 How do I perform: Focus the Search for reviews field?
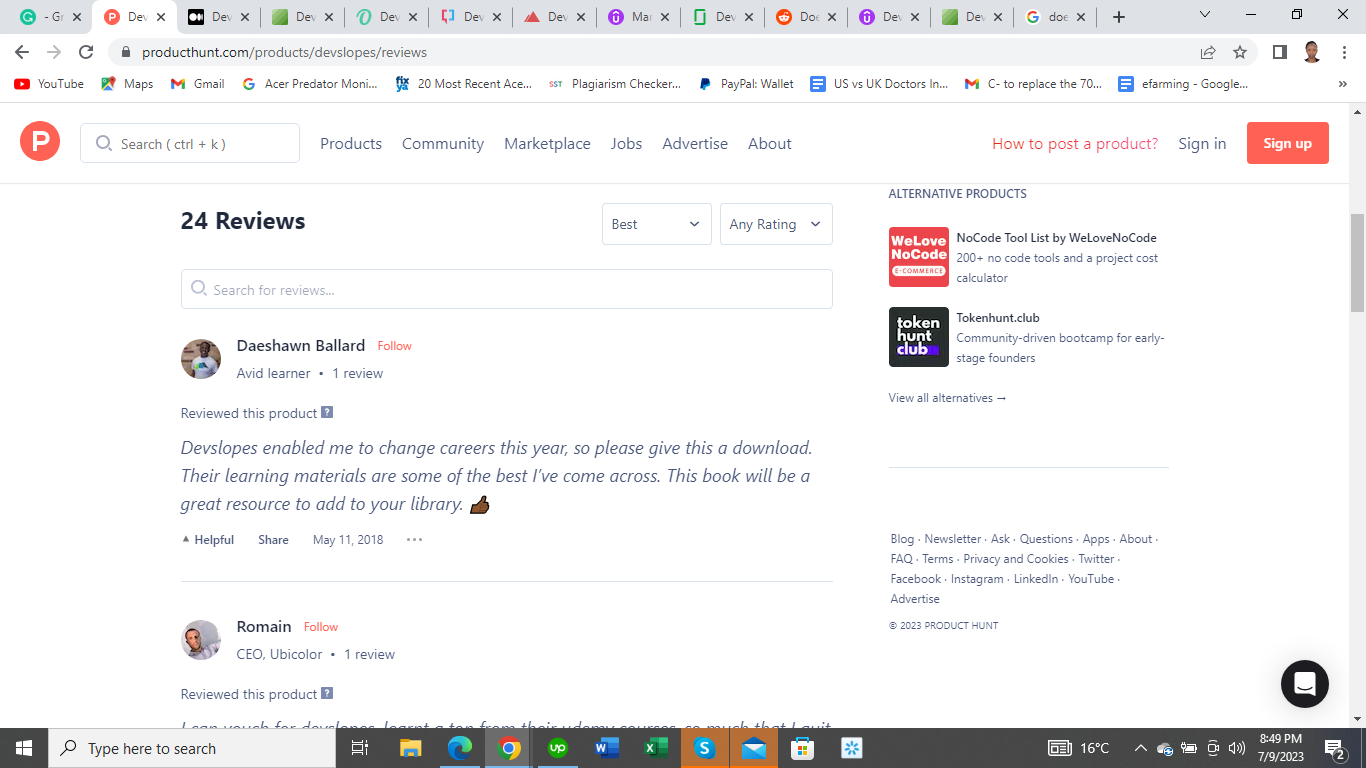pos(507,289)
